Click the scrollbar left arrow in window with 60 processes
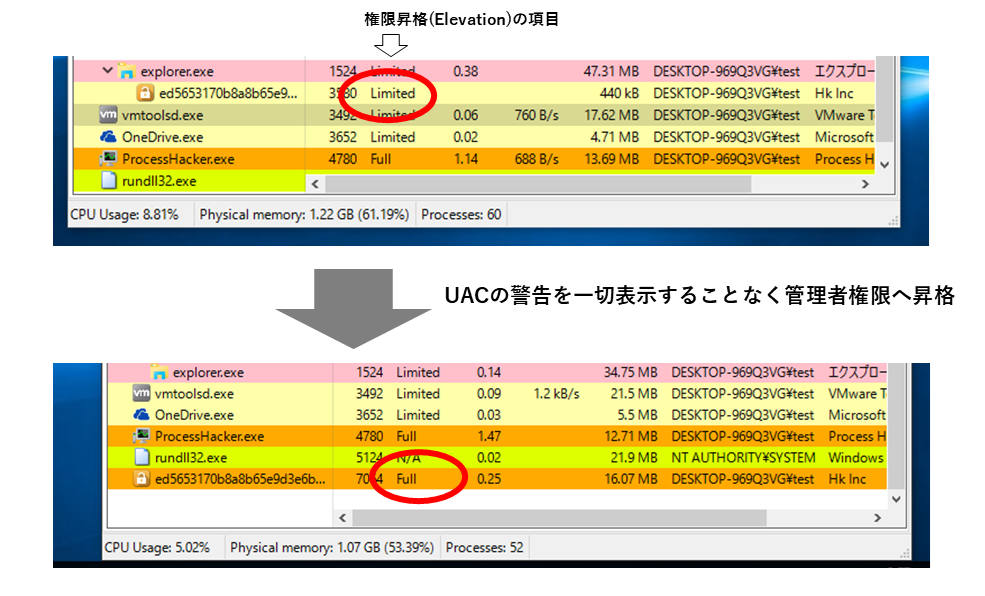 (x=315, y=184)
